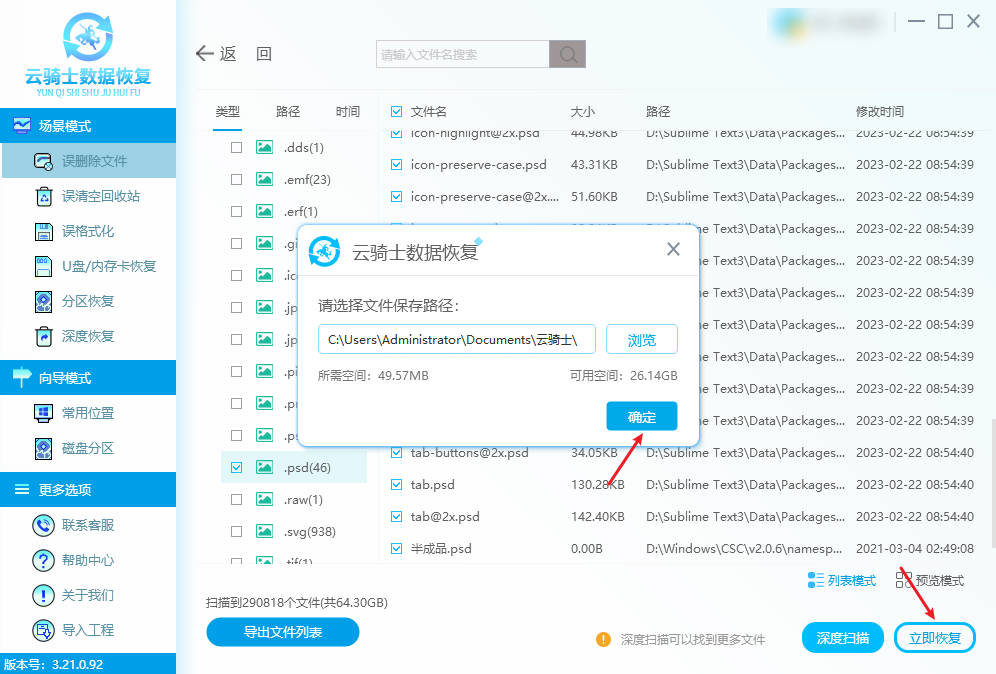Image resolution: width=996 pixels, height=674 pixels.
Task: Click the file list vertical scrollbar
Action: click(x=992, y=483)
